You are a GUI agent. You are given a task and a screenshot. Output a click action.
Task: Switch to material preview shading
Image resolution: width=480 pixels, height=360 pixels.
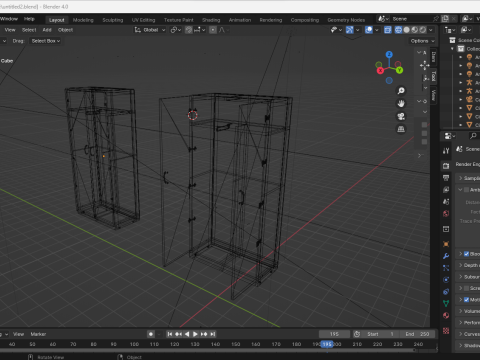[x=414, y=30]
